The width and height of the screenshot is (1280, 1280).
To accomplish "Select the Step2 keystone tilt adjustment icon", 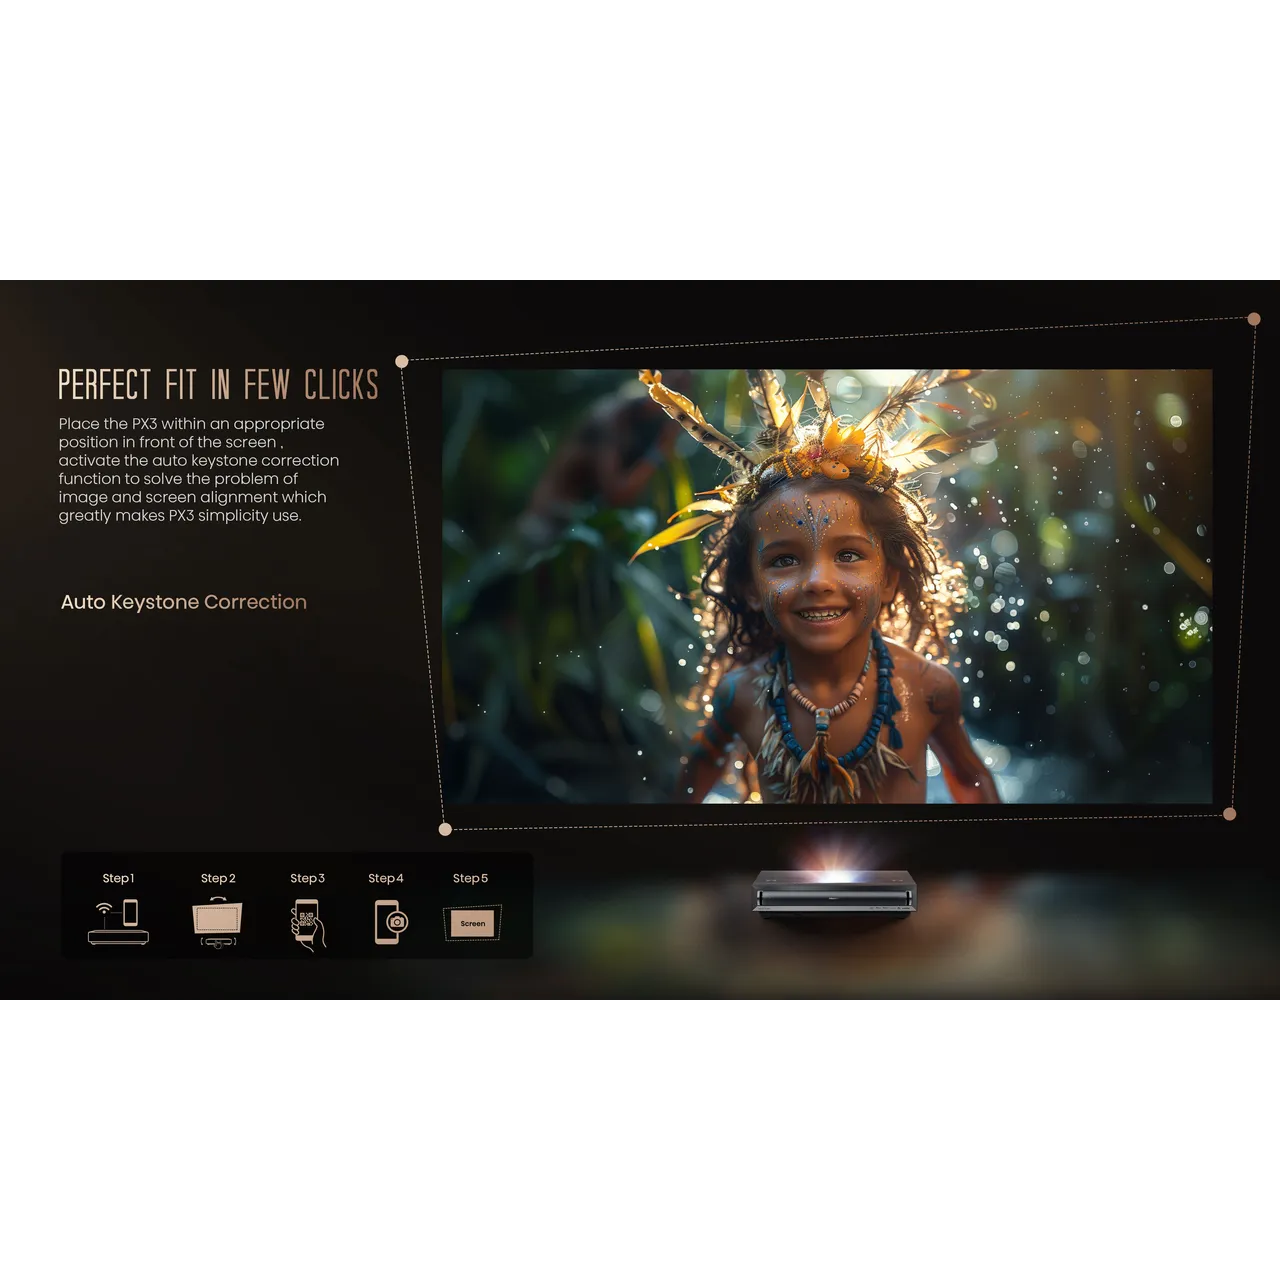I will tap(217, 921).
